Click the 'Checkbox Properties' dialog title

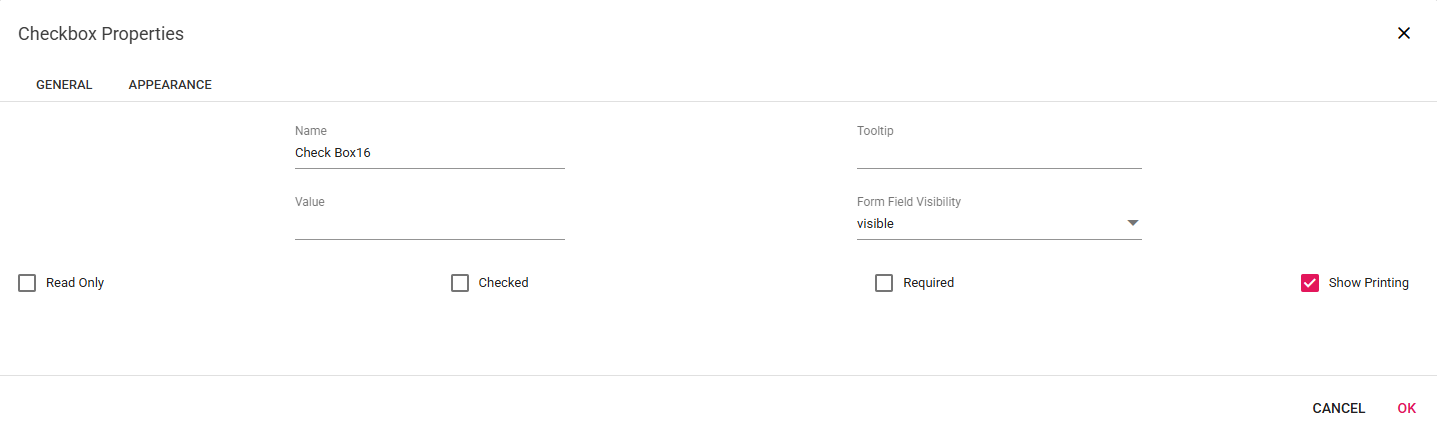[x=101, y=34]
